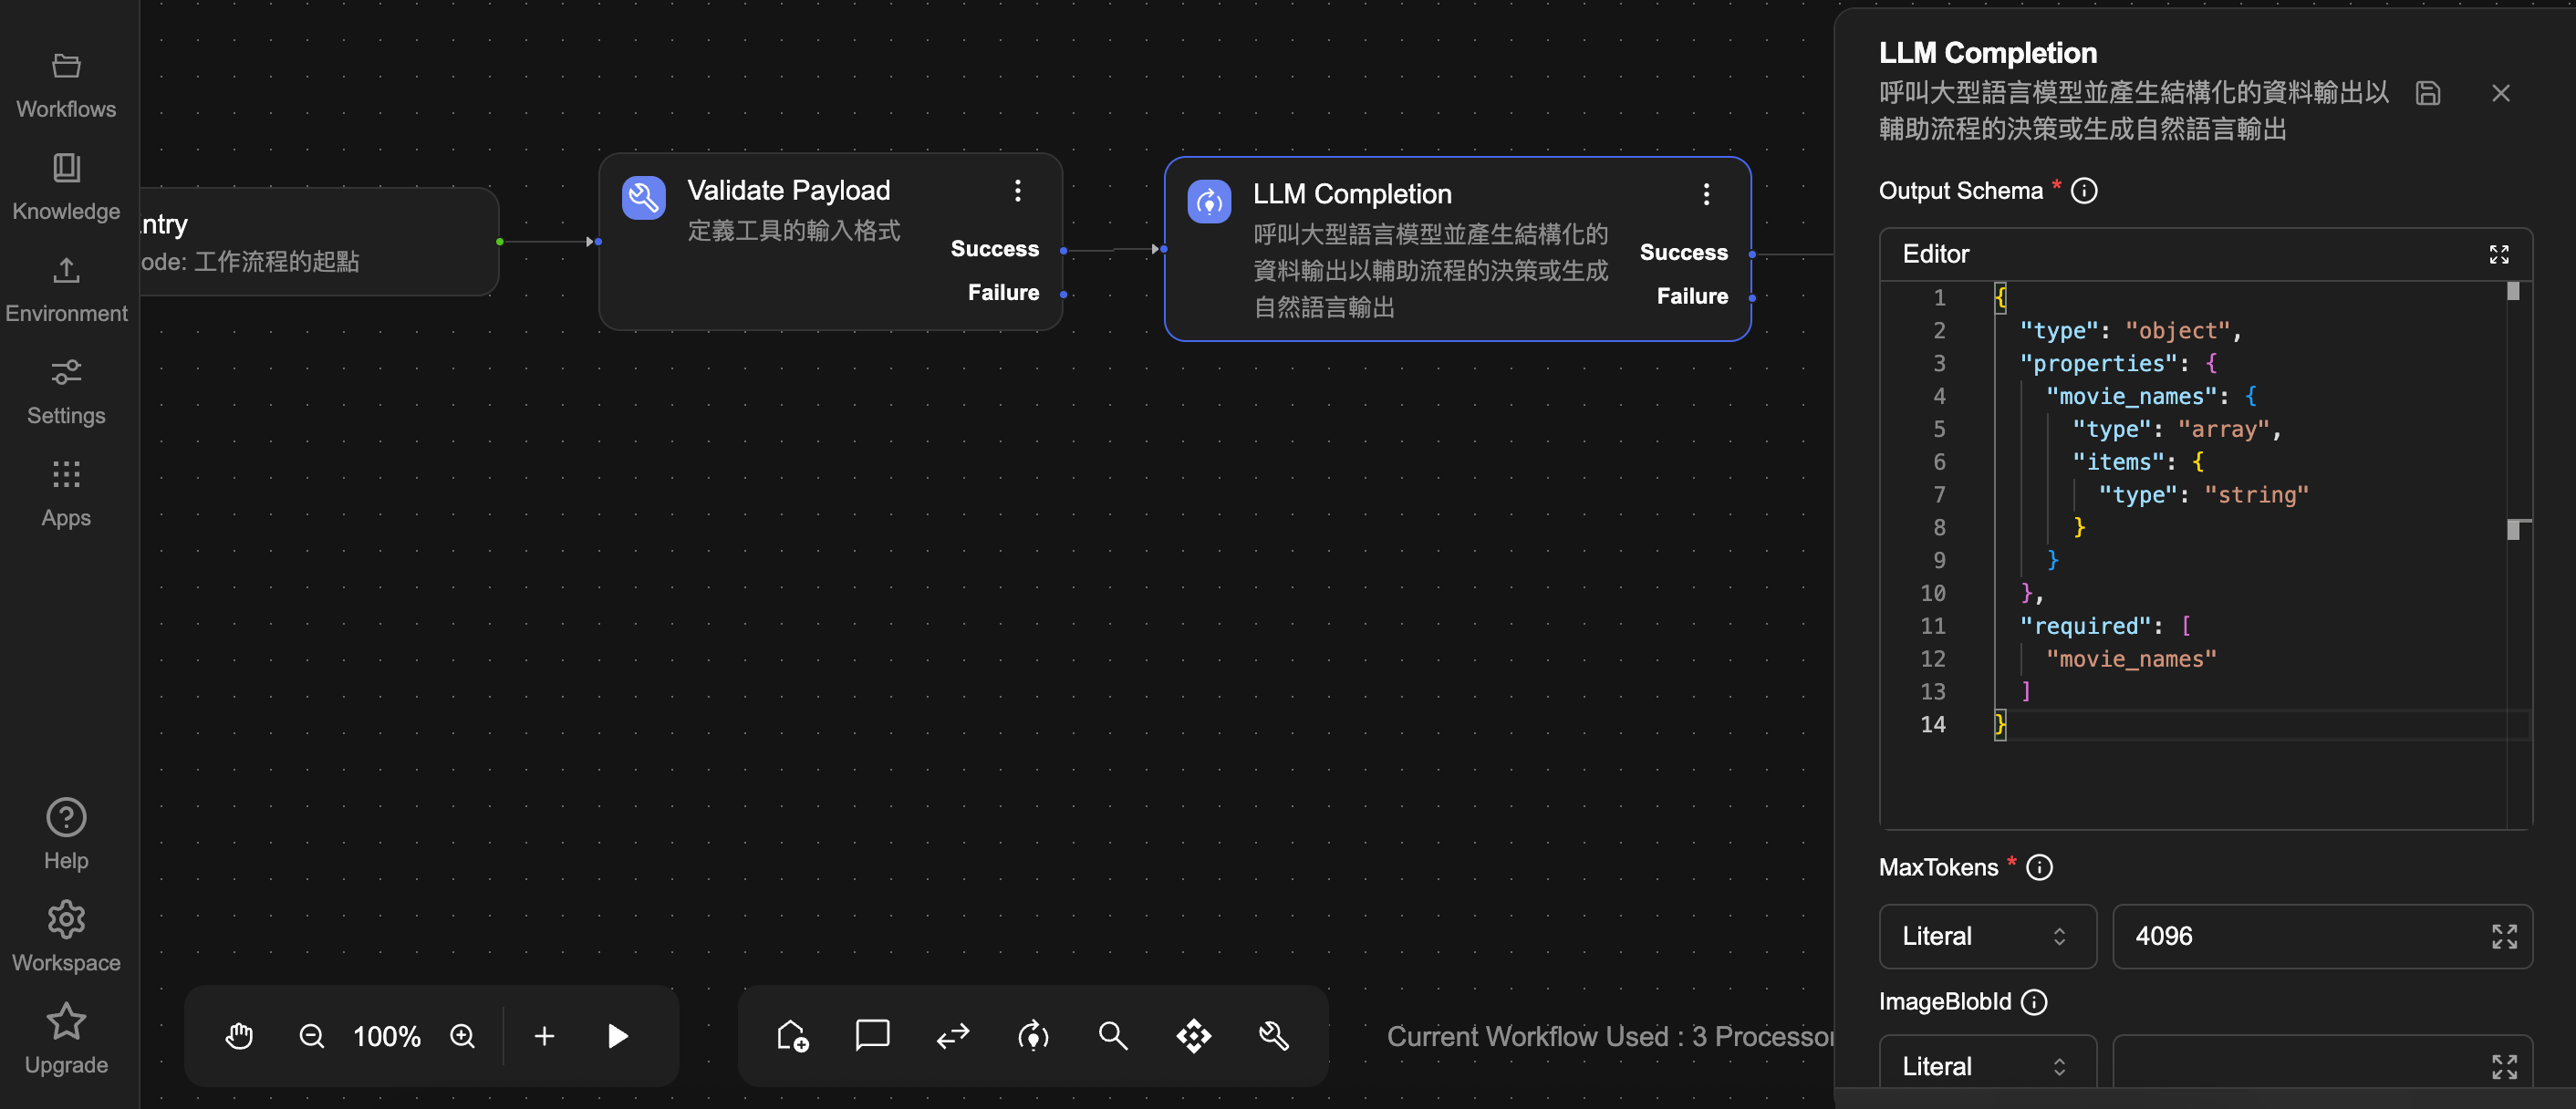The width and height of the screenshot is (2576, 1109).
Task: Click the add entry node icon
Action: click(792, 1036)
